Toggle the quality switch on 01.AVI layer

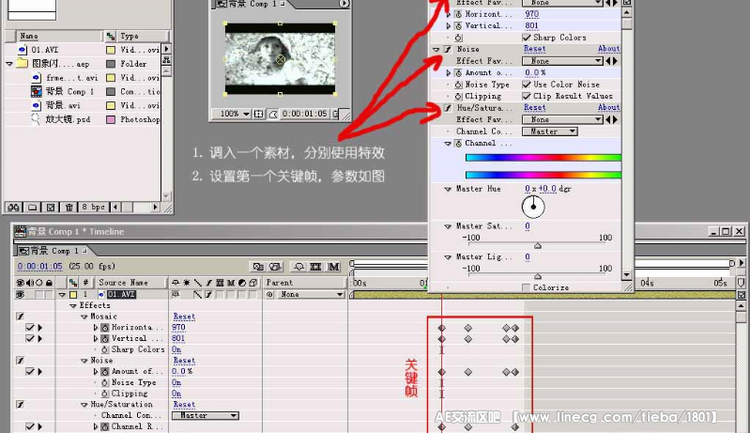click(x=197, y=295)
